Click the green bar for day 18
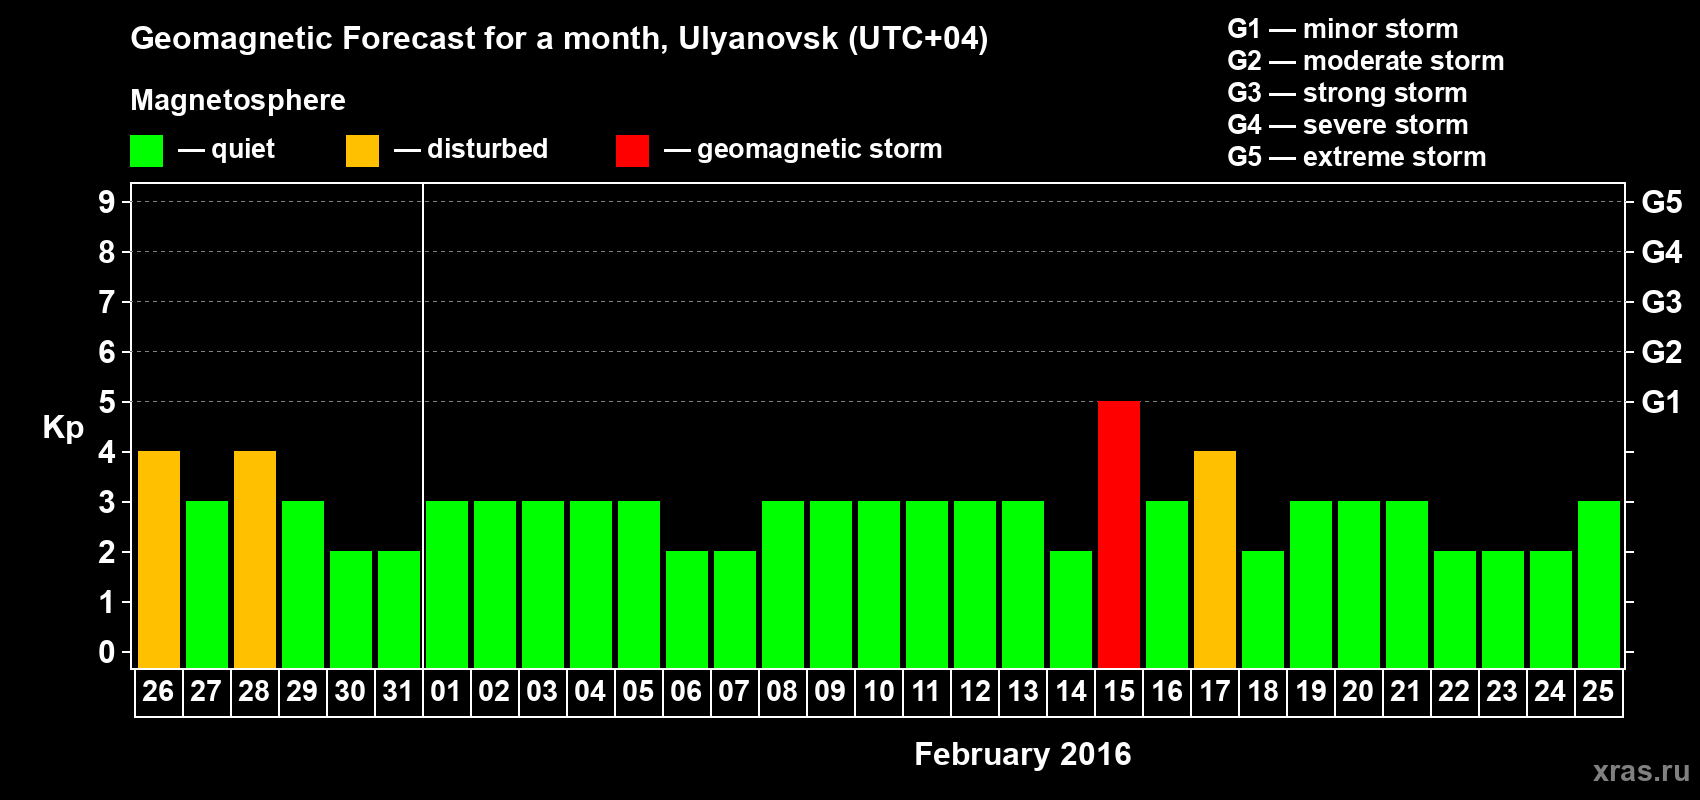1700x800 pixels. [1263, 609]
